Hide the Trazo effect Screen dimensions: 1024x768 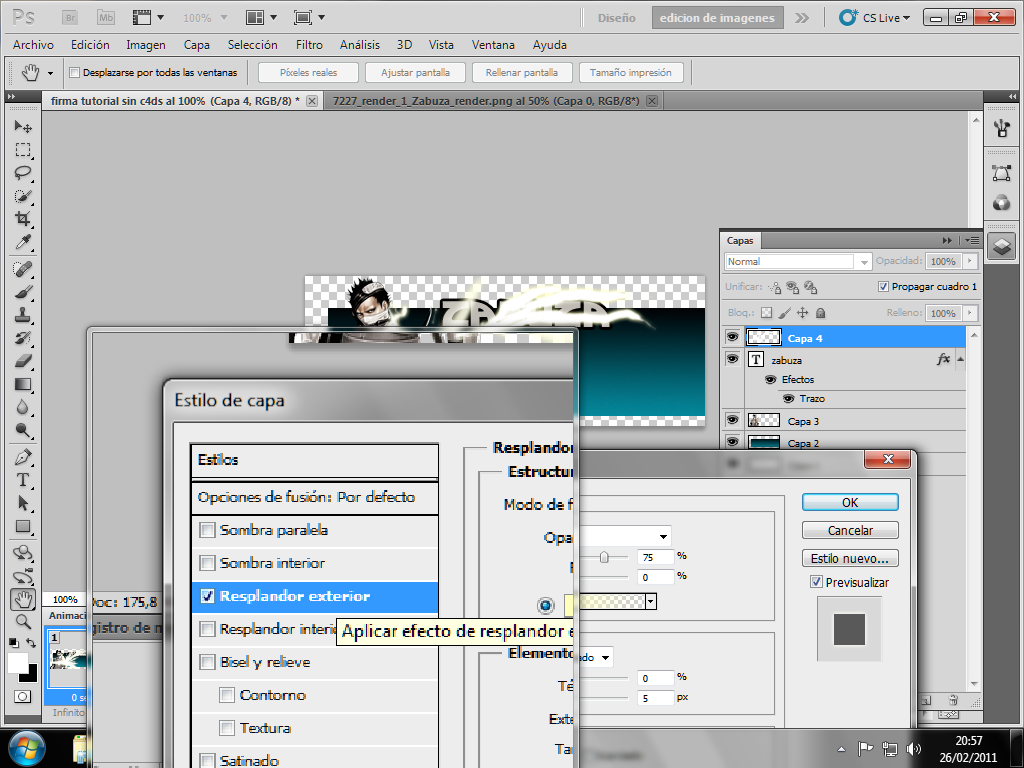click(789, 398)
